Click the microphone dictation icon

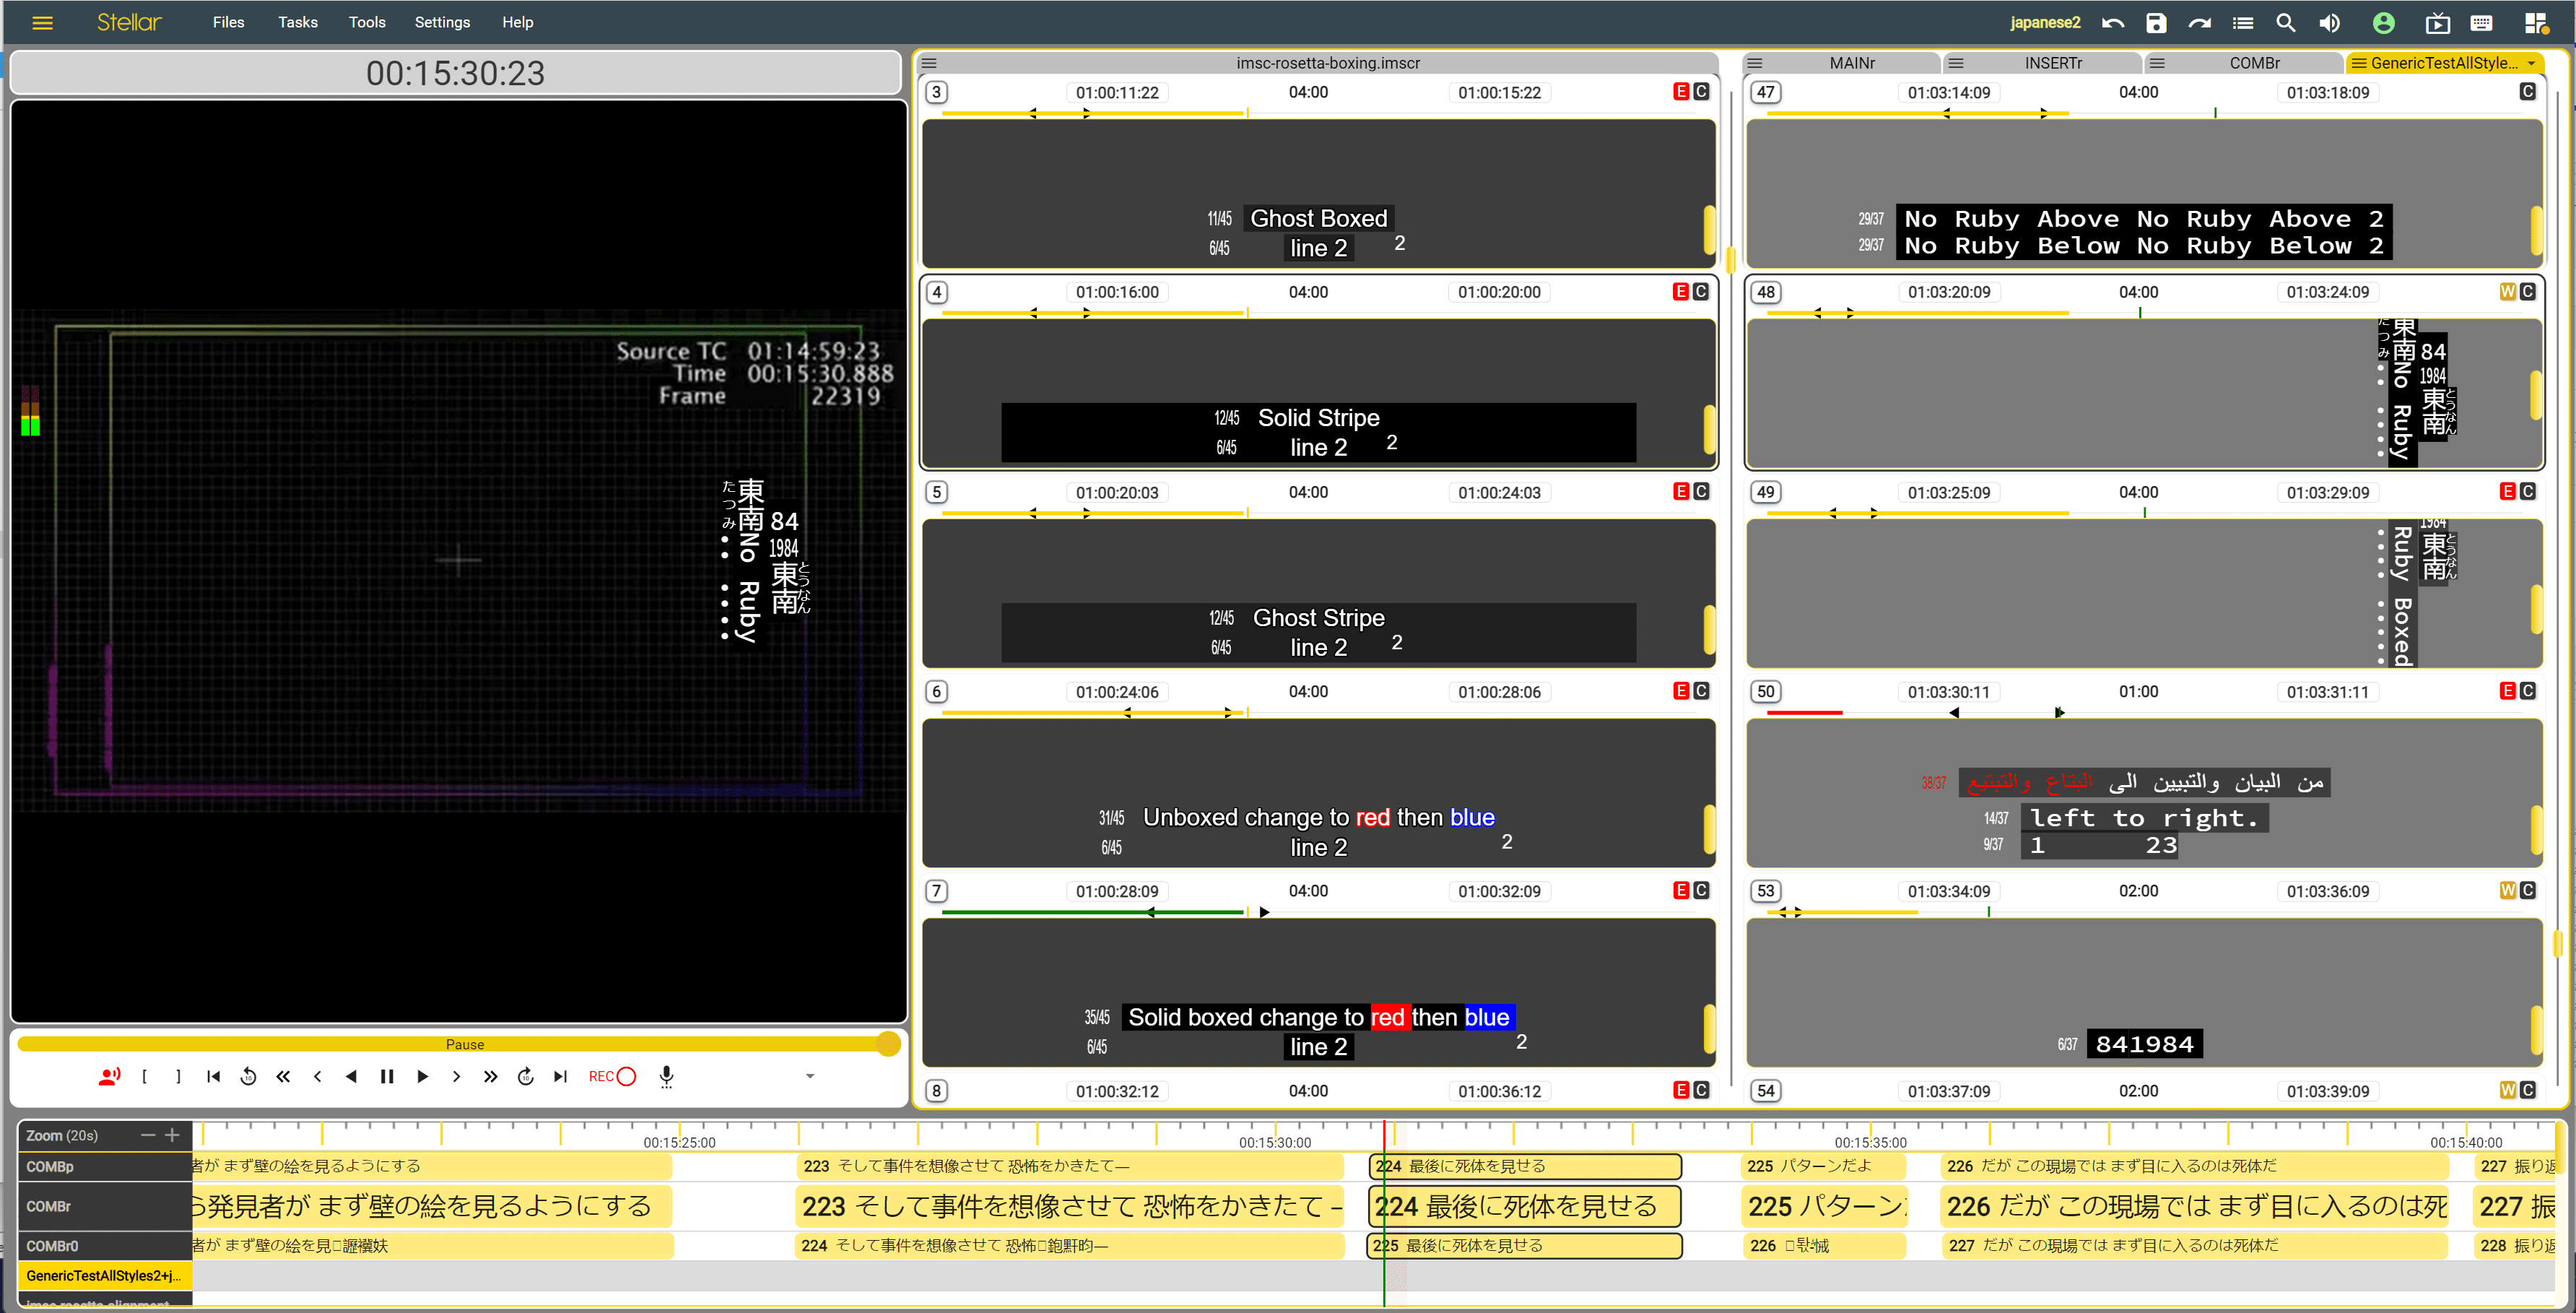666,1076
